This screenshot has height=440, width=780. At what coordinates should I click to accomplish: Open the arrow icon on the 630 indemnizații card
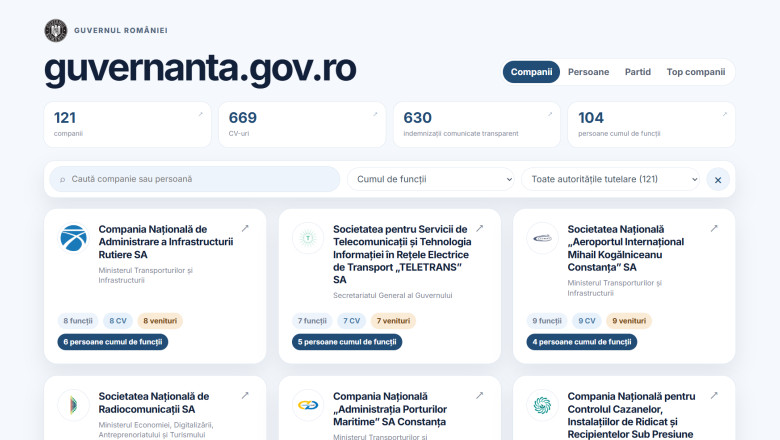click(550, 114)
